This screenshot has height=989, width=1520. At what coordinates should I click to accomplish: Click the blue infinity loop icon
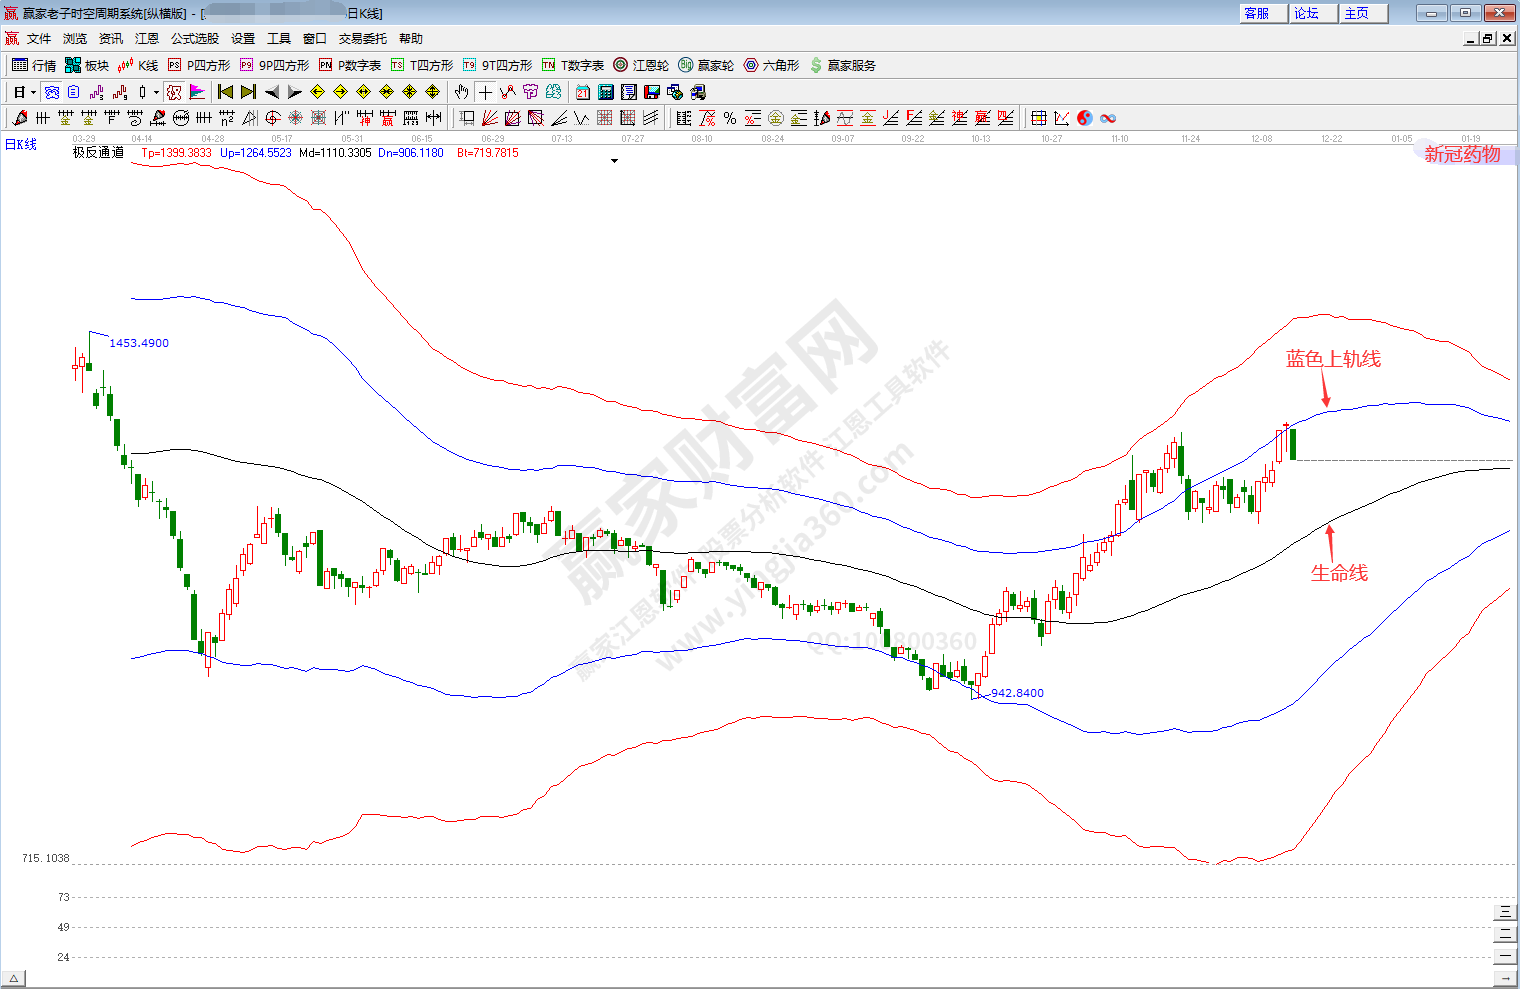click(1108, 118)
